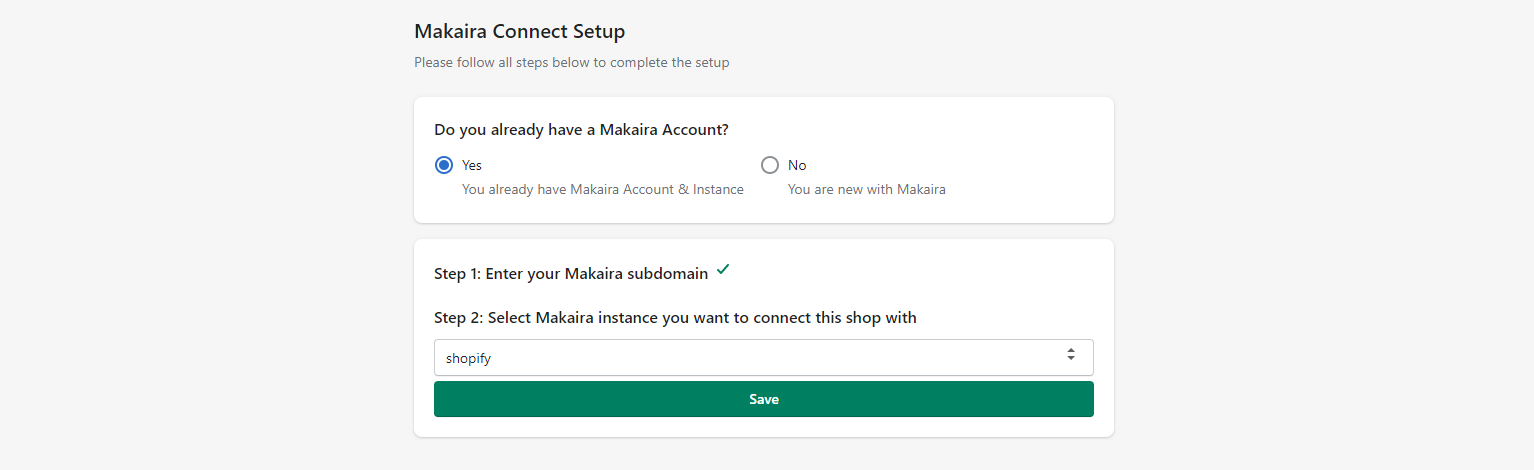This screenshot has width=1534, height=470.
Task: Click the "Please follow all steps below" subtitle
Action: tap(571, 62)
